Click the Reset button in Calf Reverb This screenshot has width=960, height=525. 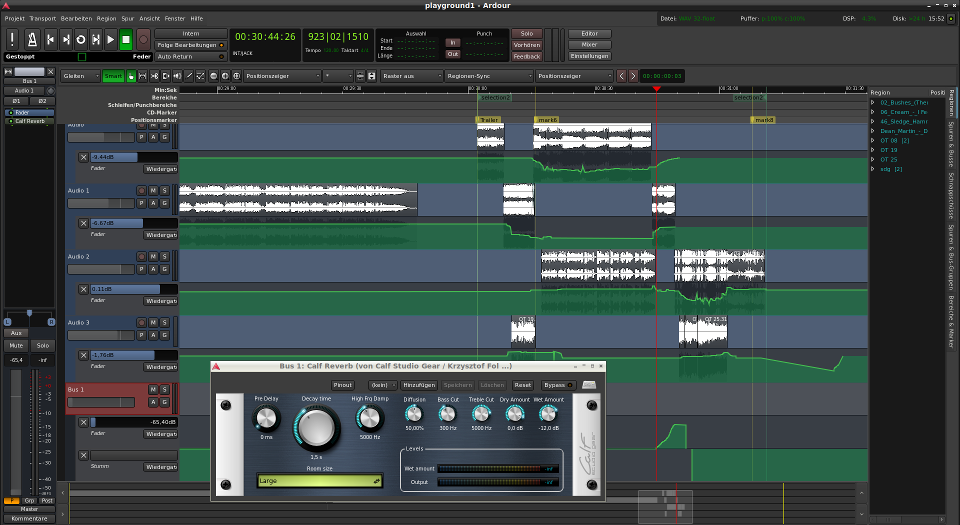coord(522,385)
